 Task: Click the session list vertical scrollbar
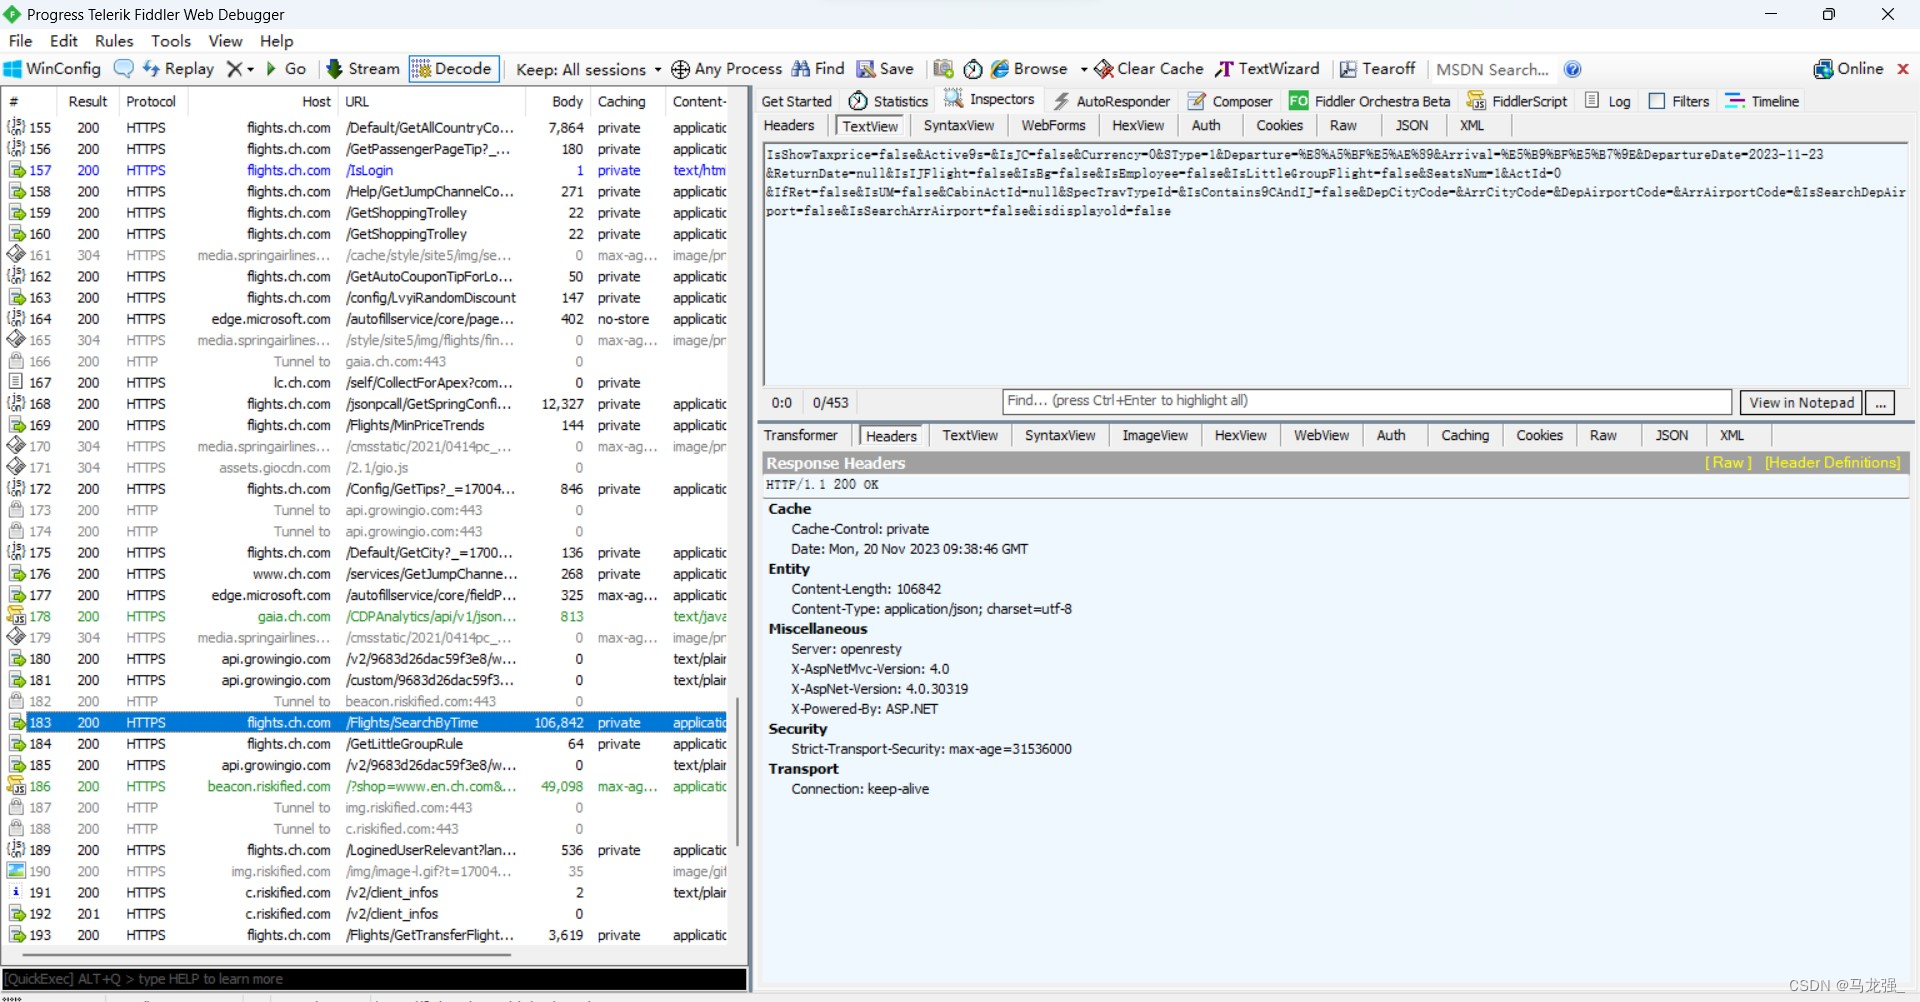pyautogui.click(x=738, y=771)
